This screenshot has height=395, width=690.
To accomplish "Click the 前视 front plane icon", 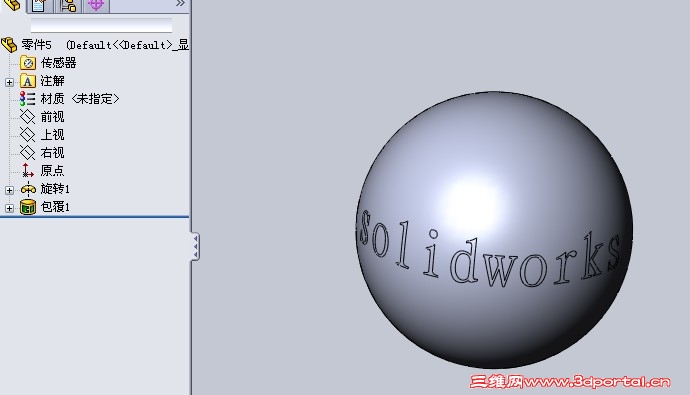I will [27, 117].
